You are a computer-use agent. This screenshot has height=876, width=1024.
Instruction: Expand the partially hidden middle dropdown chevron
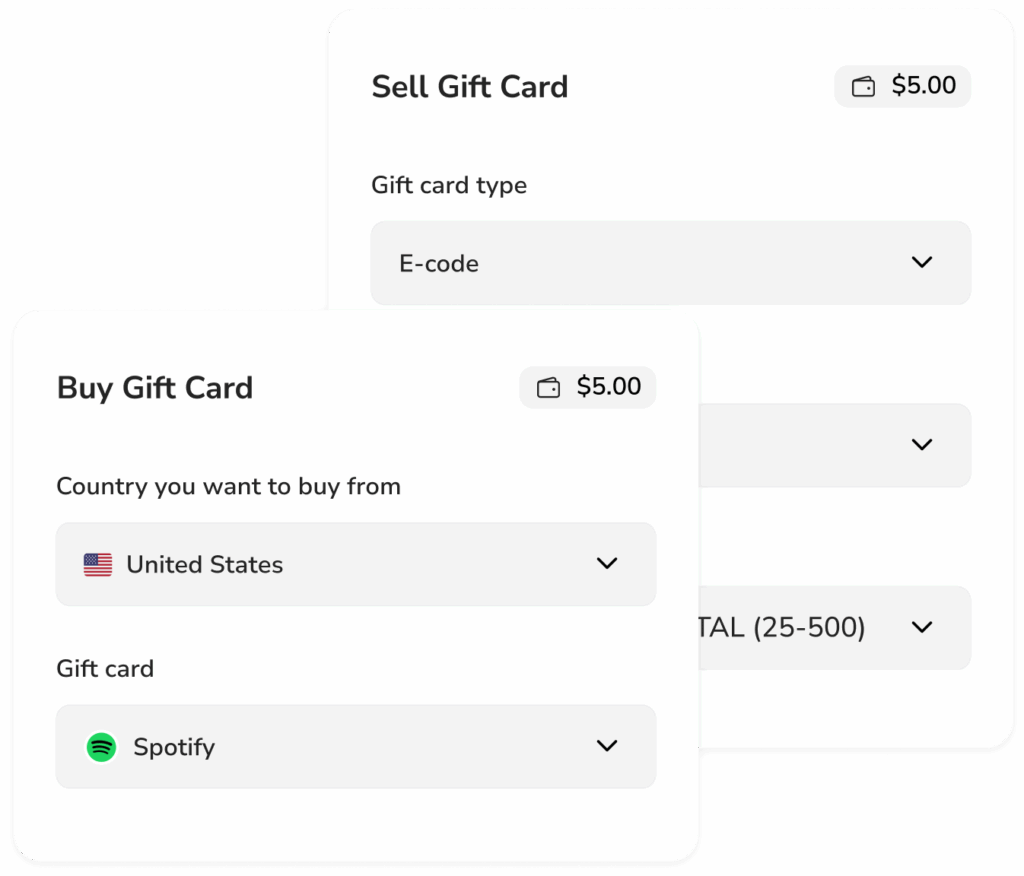[921, 445]
